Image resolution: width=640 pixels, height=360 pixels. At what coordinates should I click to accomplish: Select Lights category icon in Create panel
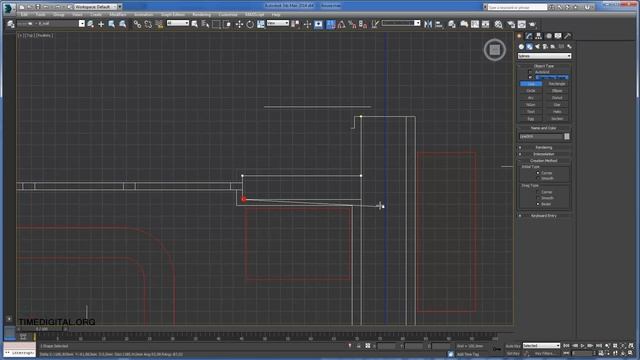click(x=537, y=47)
